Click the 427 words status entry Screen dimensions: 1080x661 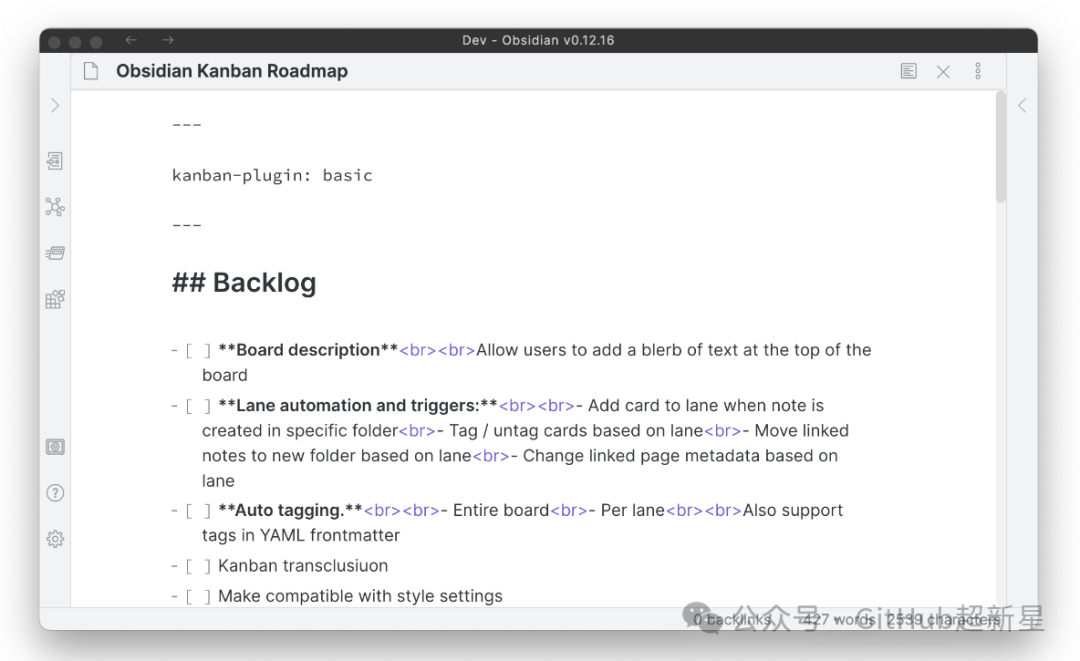pos(838,620)
